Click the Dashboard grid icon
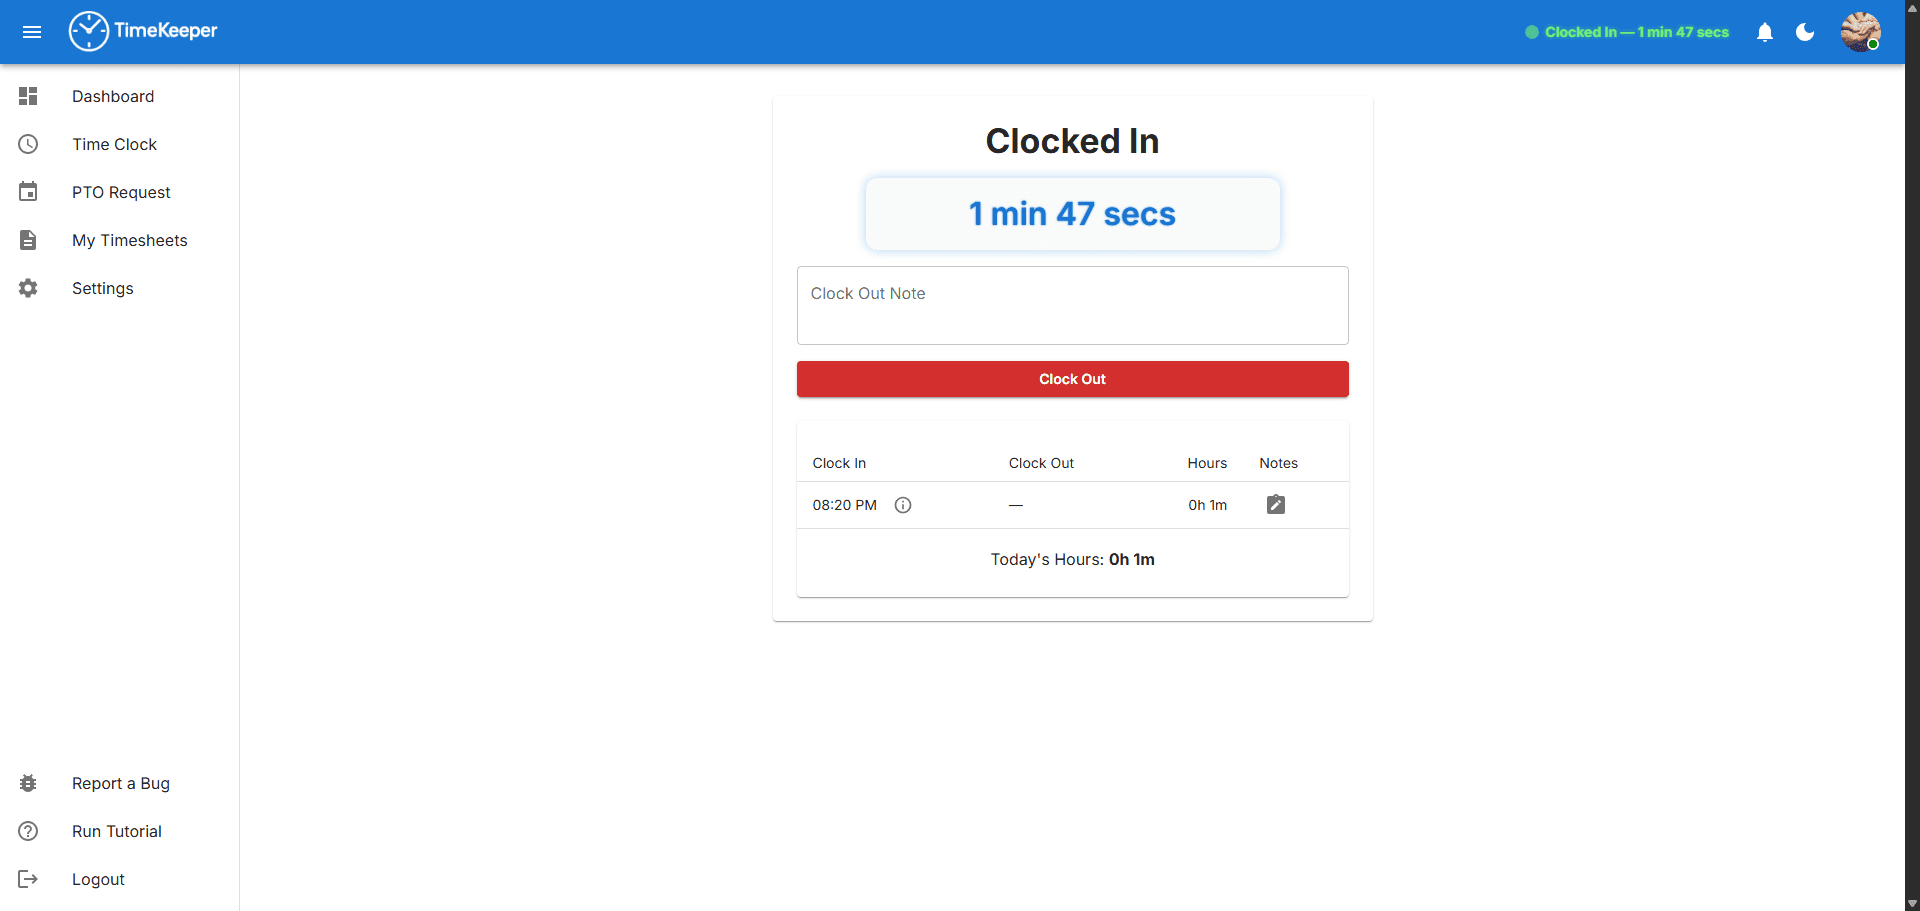The width and height of the screenshot is (1920, 911). (28, 96)
